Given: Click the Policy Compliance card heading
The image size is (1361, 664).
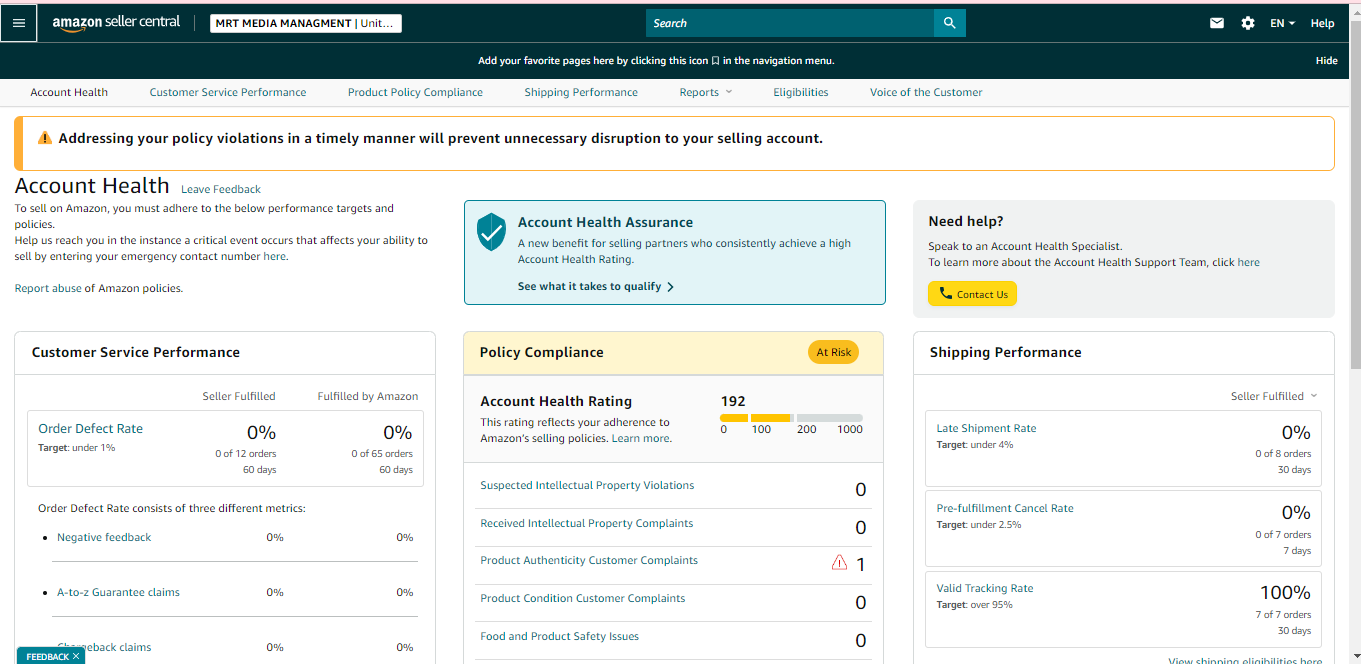Looking at the screenshot, I should pos(542,352).
